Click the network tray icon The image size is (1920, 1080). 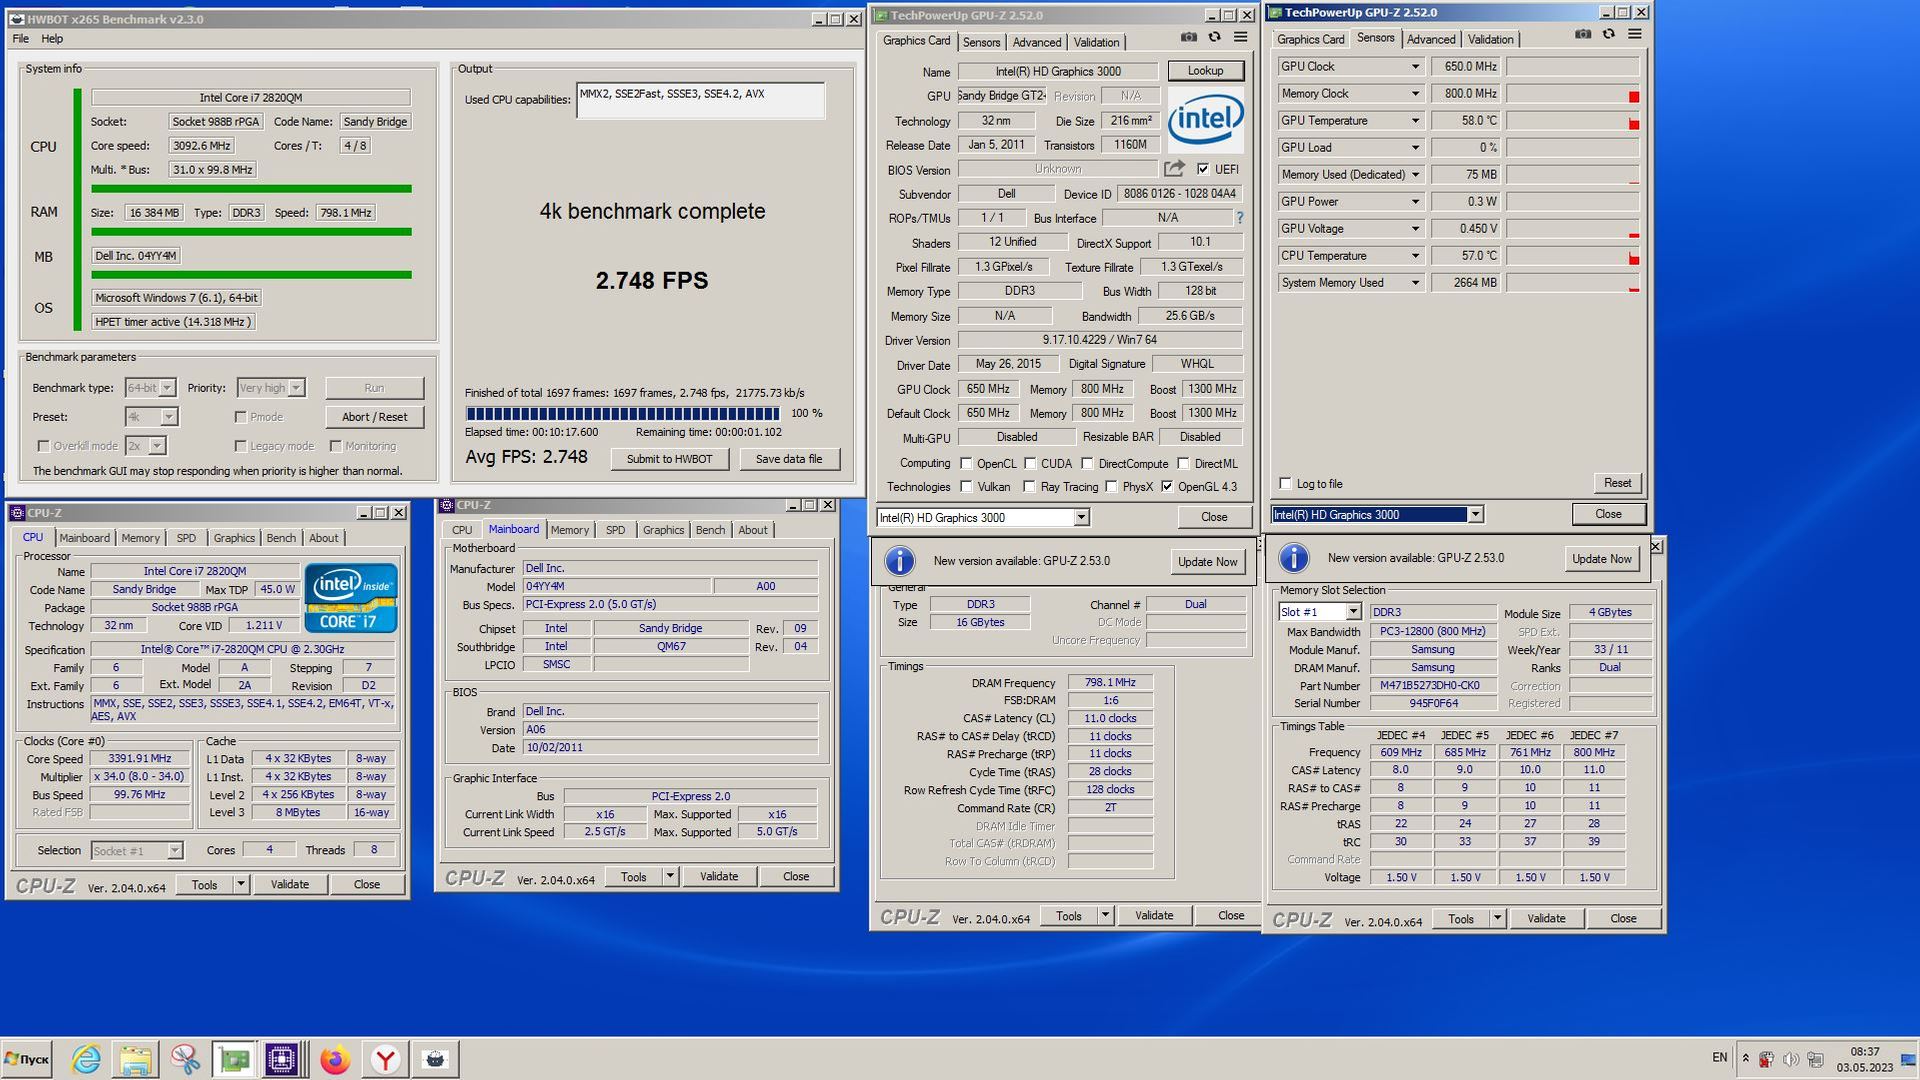click(1815, 1059)
